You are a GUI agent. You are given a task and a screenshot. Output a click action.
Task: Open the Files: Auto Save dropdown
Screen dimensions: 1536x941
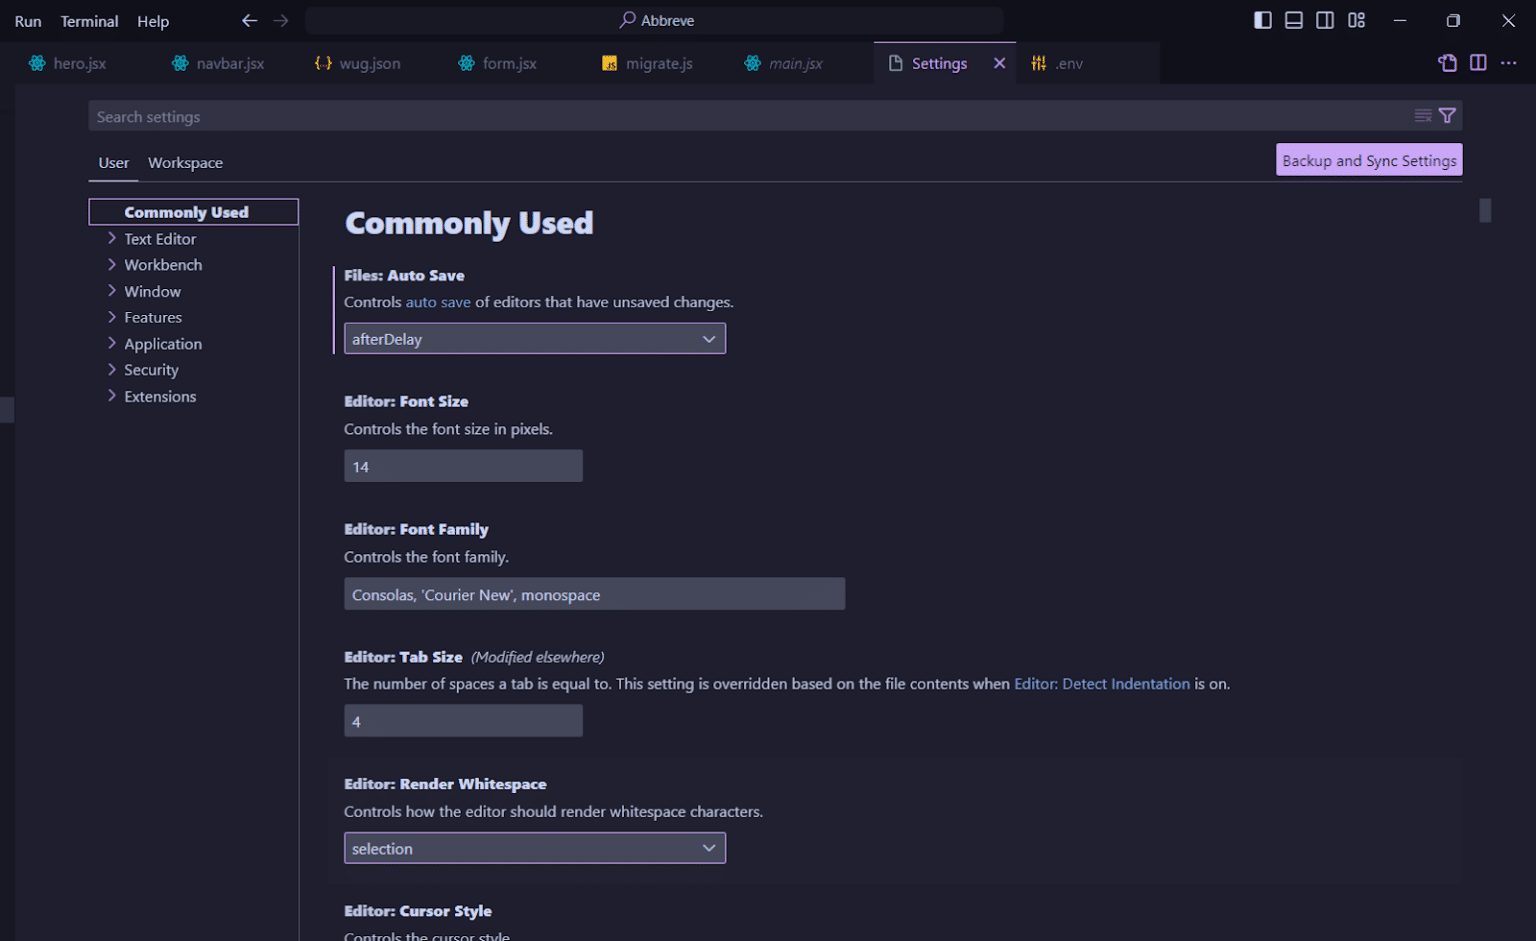click(534, 338)
